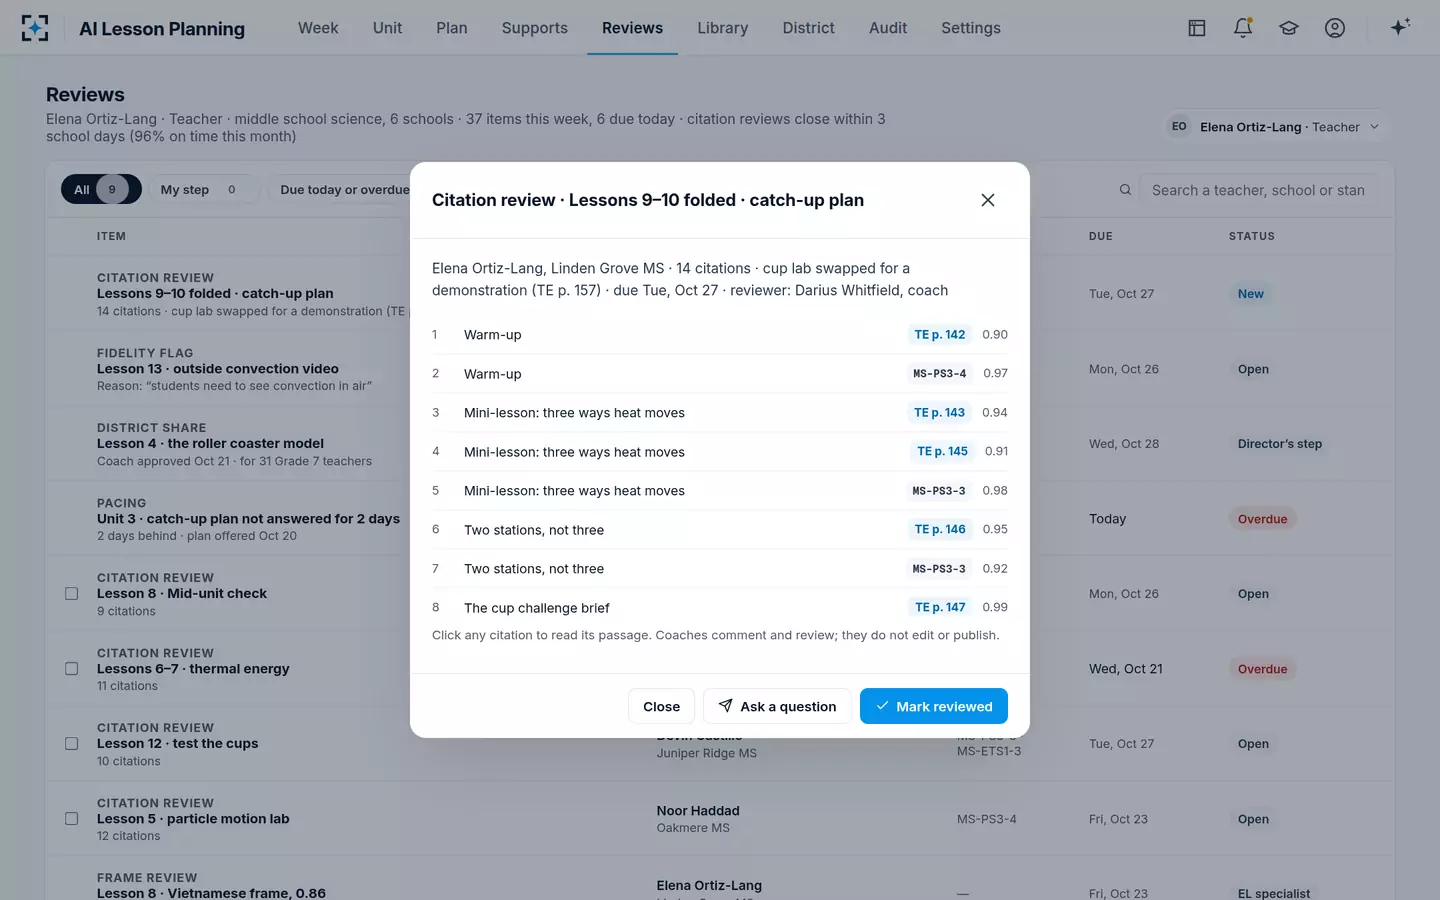Screen dimensions: 1440x900
Task: Click the Overdue status for Lessons 6–7
Action: coord(1262,669)
